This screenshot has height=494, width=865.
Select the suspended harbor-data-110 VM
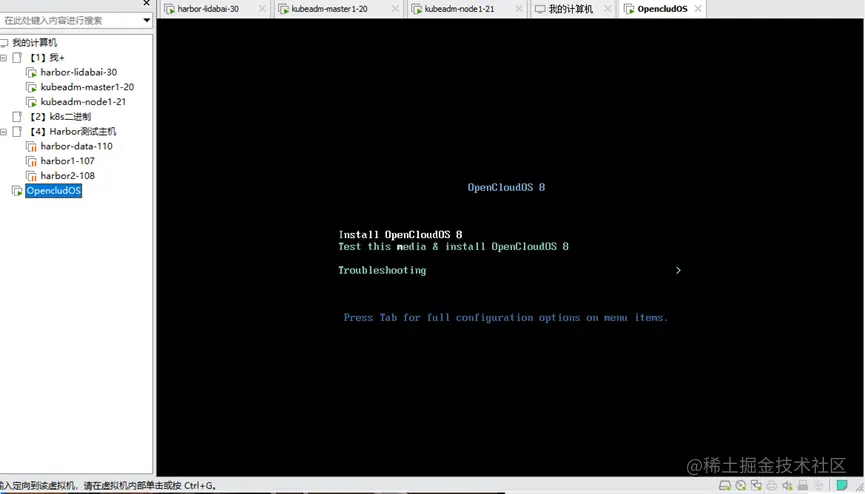pos(76,146)
